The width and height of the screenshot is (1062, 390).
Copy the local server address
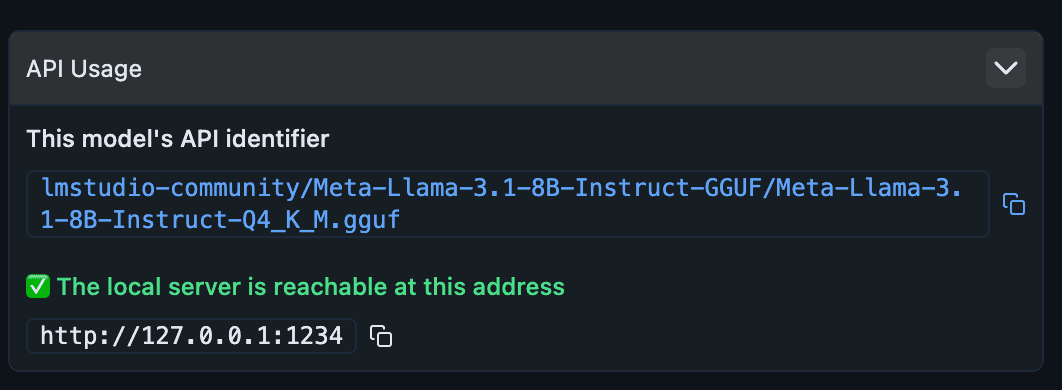click(x=381, y=336)
